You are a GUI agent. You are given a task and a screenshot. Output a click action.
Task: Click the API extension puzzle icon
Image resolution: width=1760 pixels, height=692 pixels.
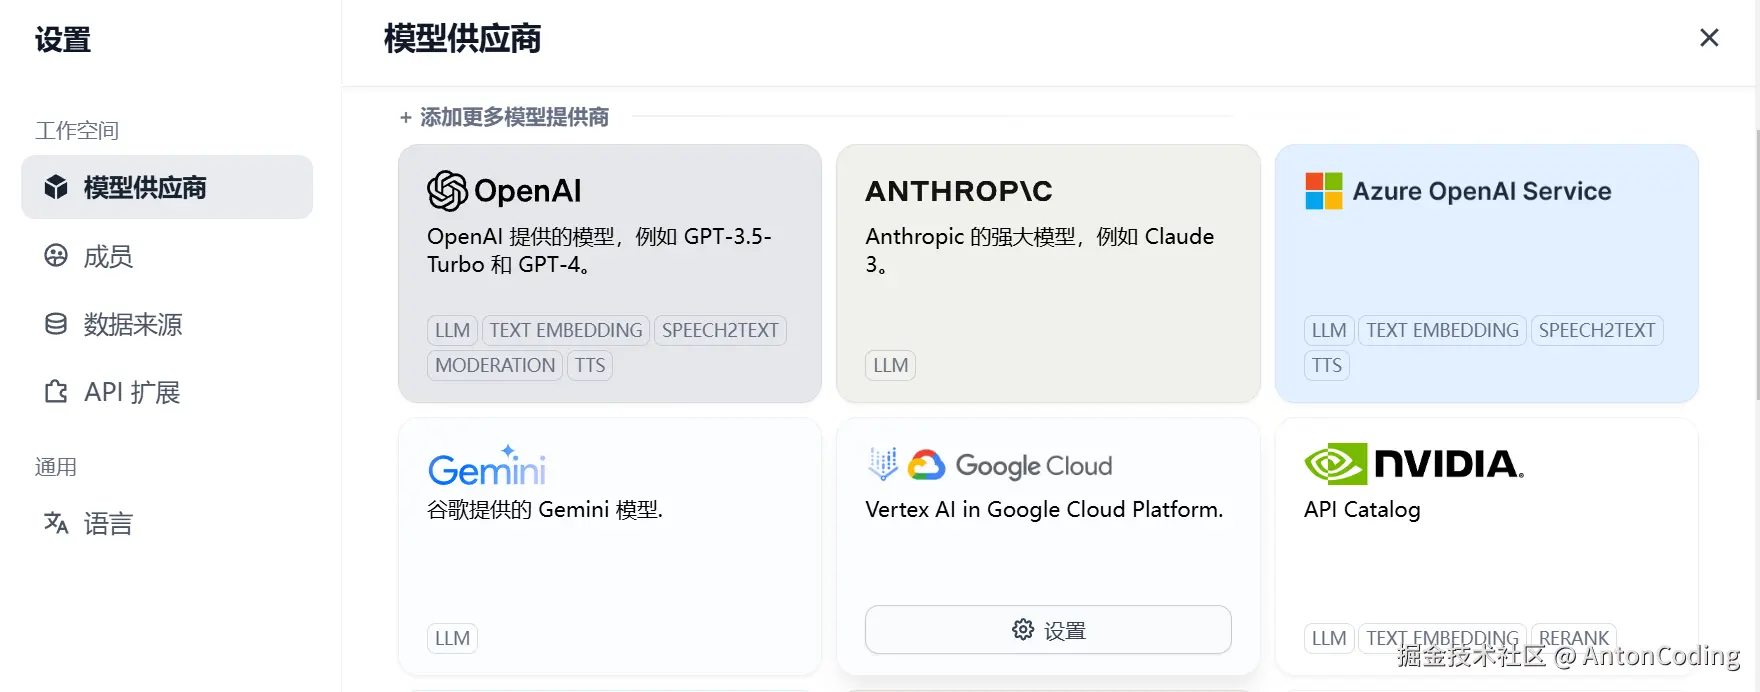click(x=56, y=392)
